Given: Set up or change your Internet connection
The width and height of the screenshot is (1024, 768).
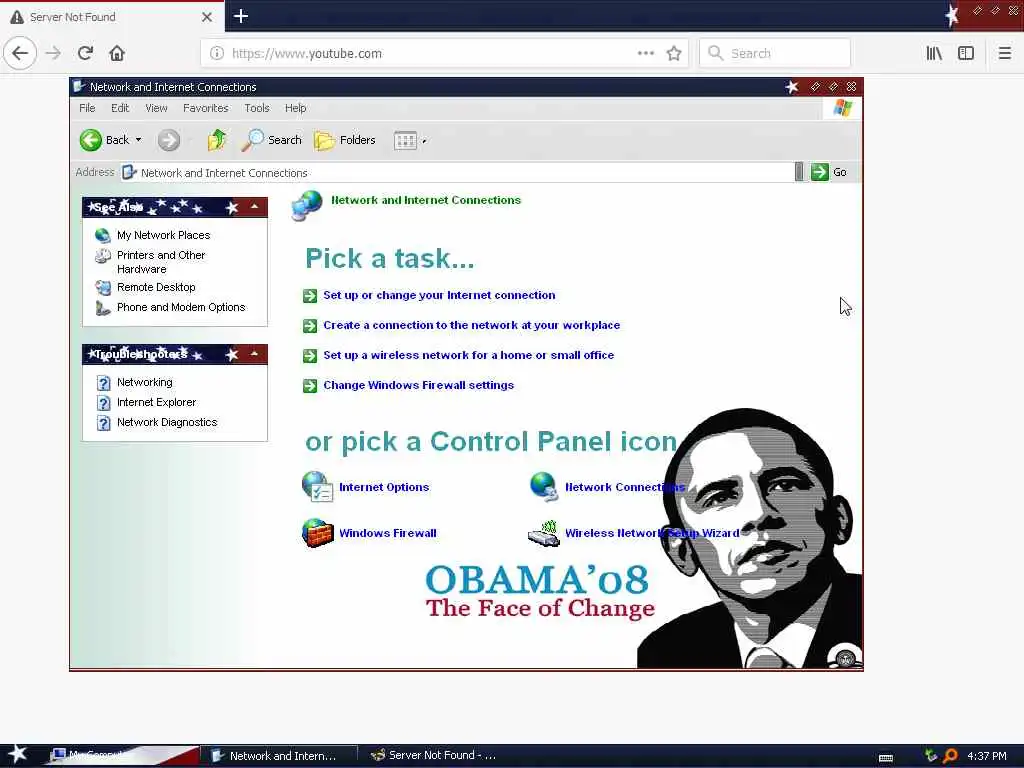Looking at the screenshot, I should click(x=439, y=295).
